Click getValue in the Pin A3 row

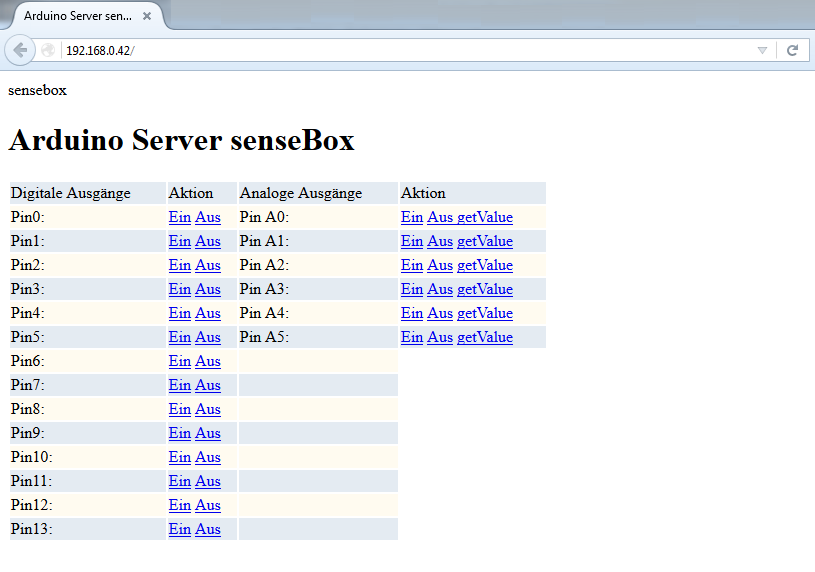click(485, 289)
